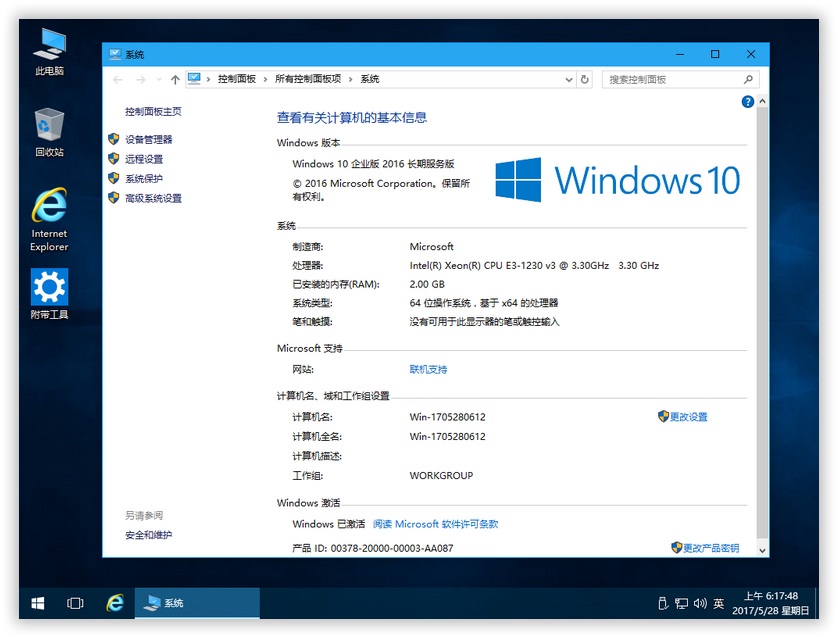This screenshot has height=638, width=838.
Task: Click the search magnifier icon
Action: click(x=748, y=80)
